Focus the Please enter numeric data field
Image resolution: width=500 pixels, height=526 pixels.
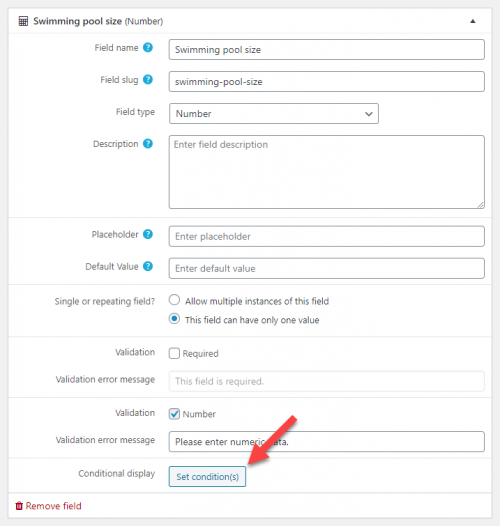[x=327, y=441]
